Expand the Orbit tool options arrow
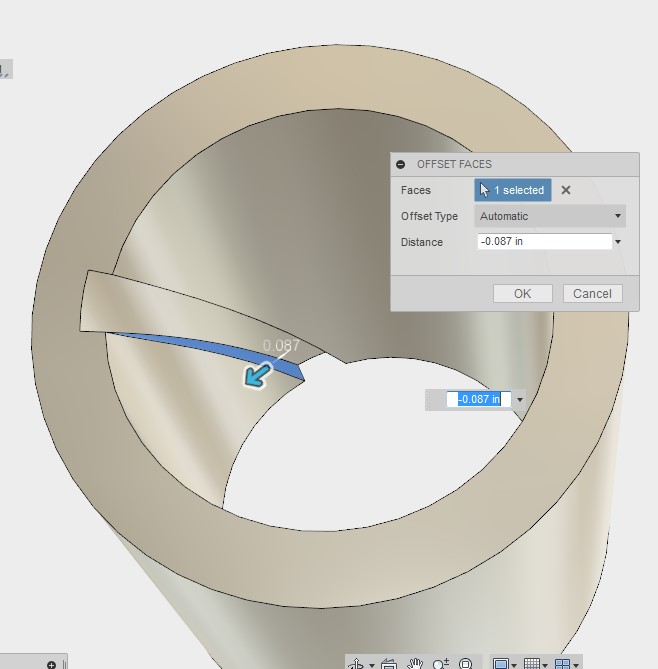Image resolution: width=658 pixels, height=669 pixels. (x=372, y=665)
